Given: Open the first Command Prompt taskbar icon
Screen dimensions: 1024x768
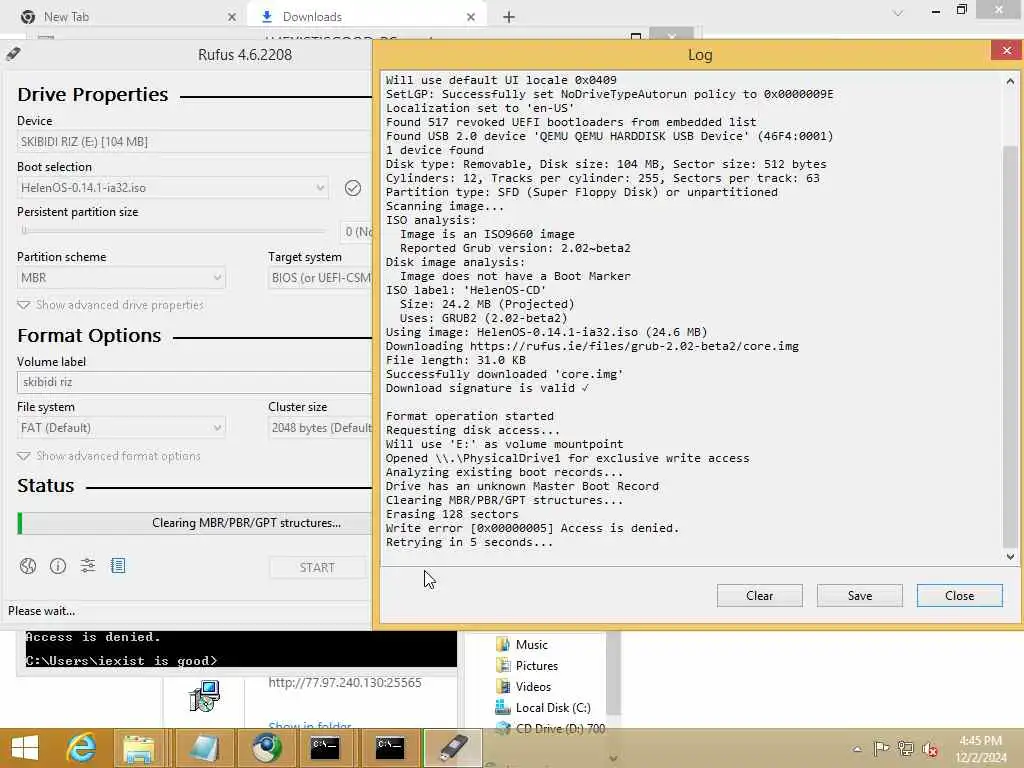Looking at the screenshot, I should 325,748.
